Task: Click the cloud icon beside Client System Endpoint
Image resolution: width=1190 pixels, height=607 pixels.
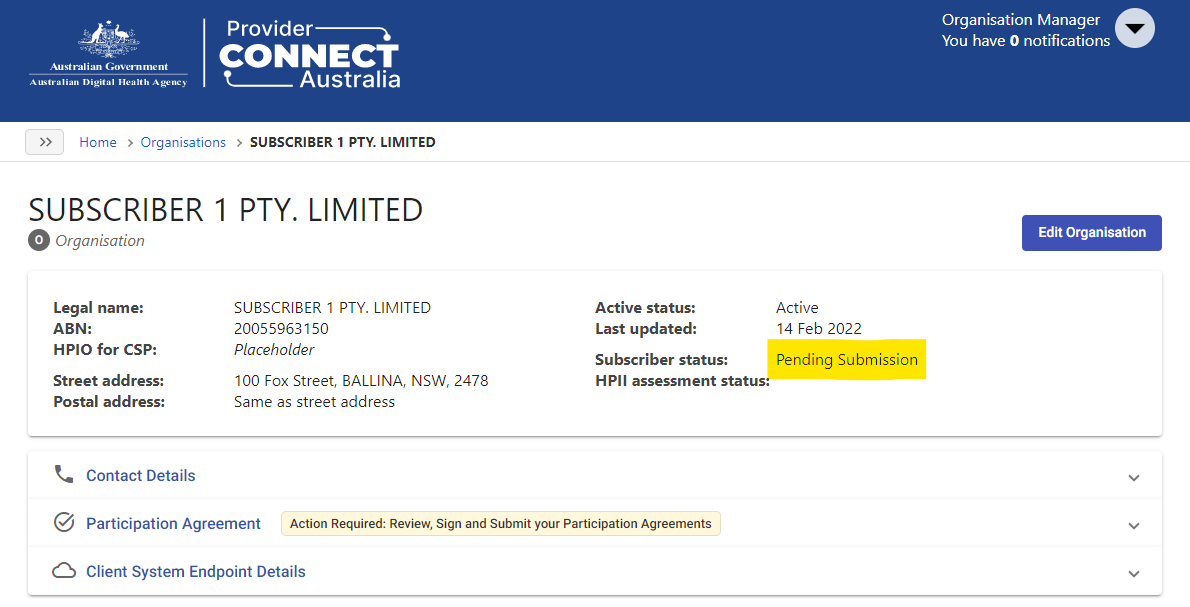Action: pos(64,571)
